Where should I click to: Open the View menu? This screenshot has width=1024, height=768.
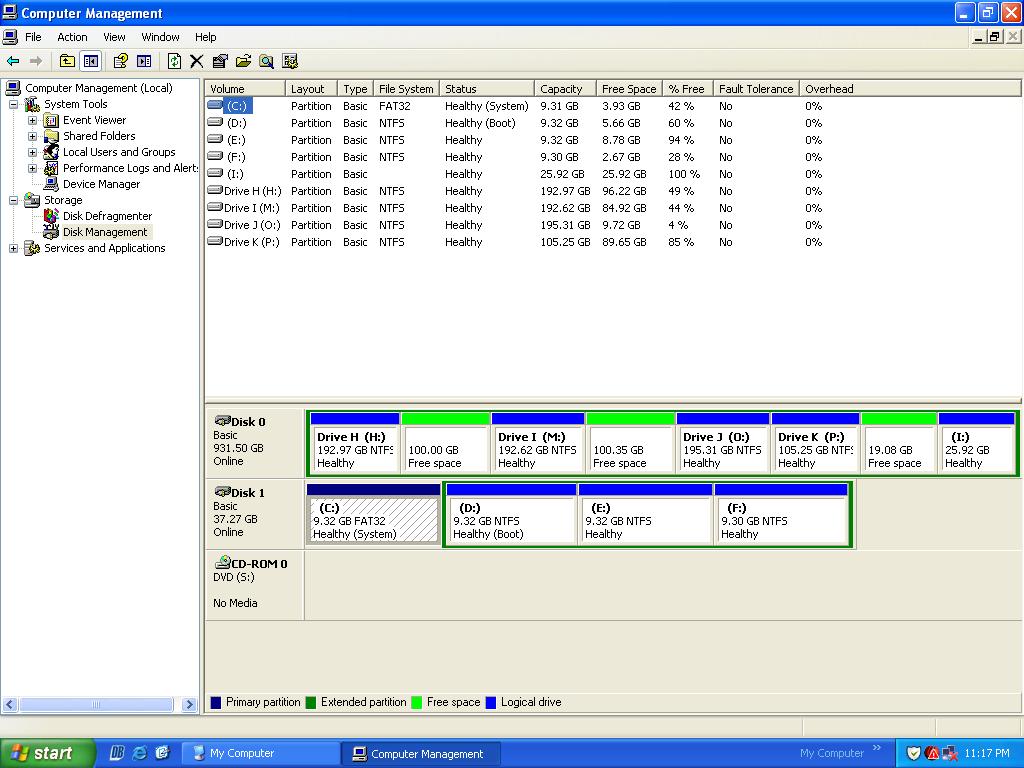click(113, 36)
